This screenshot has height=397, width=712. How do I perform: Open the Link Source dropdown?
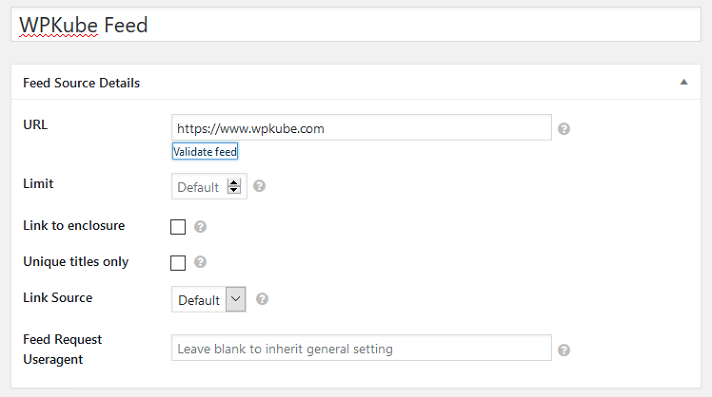point(208,299)
